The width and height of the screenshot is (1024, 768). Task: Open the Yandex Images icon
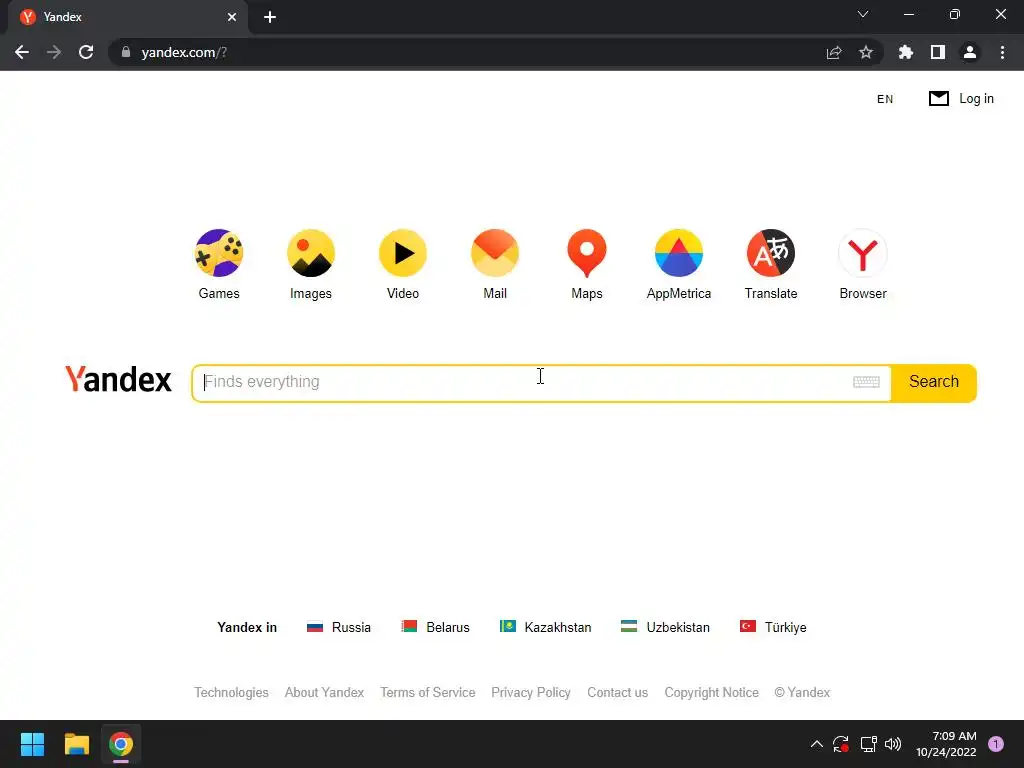point(311,253)
